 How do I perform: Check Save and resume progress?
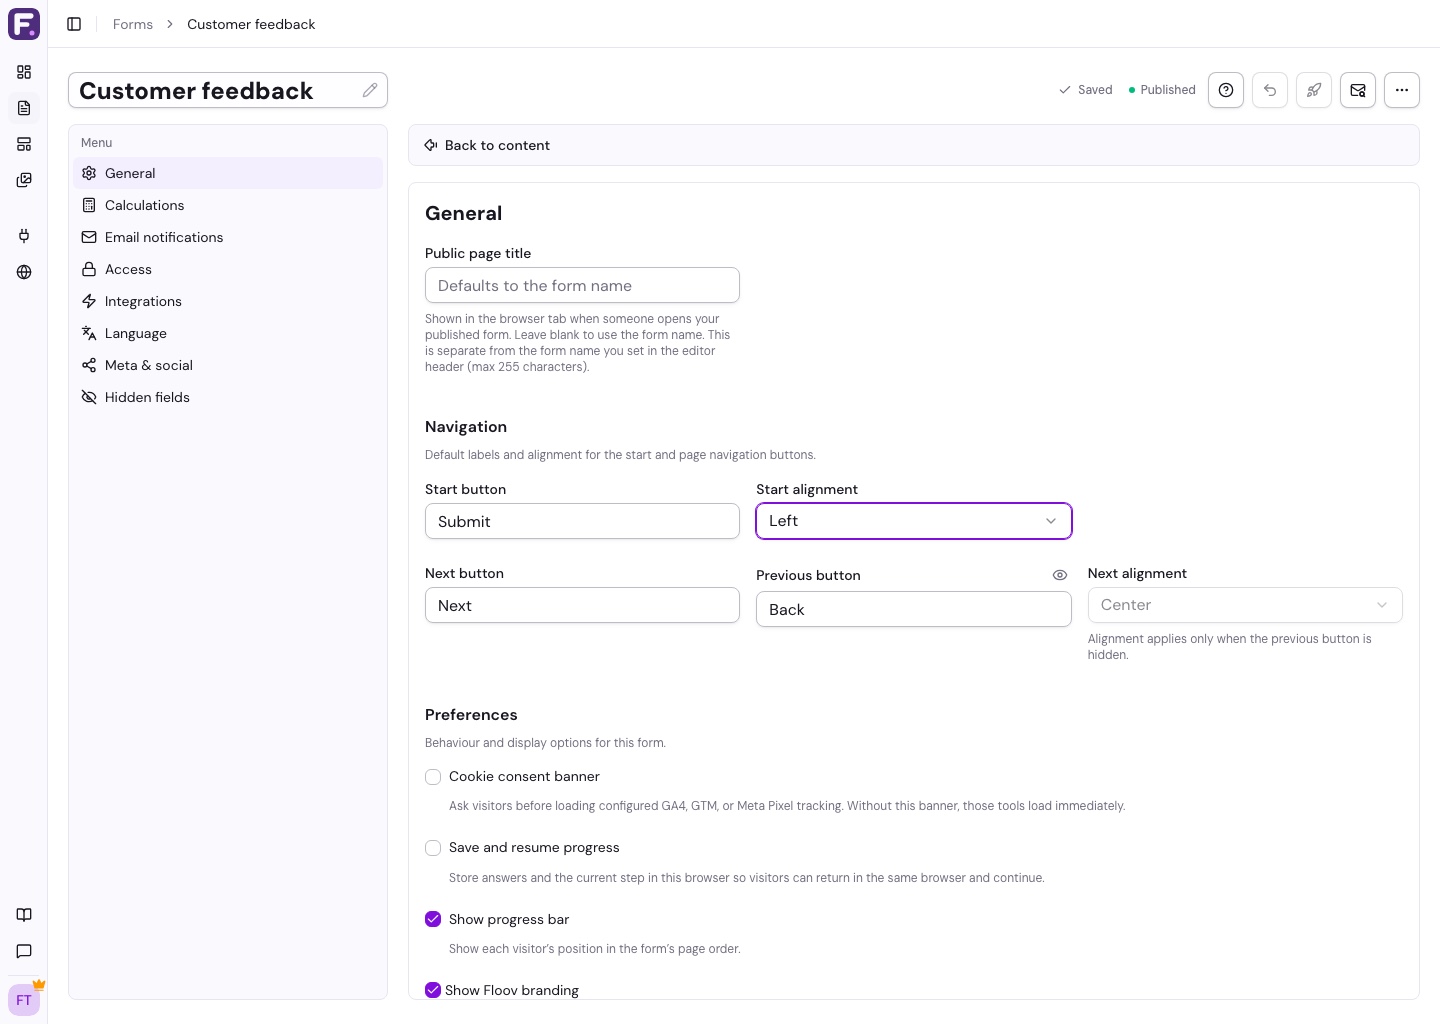pos(433,848)
